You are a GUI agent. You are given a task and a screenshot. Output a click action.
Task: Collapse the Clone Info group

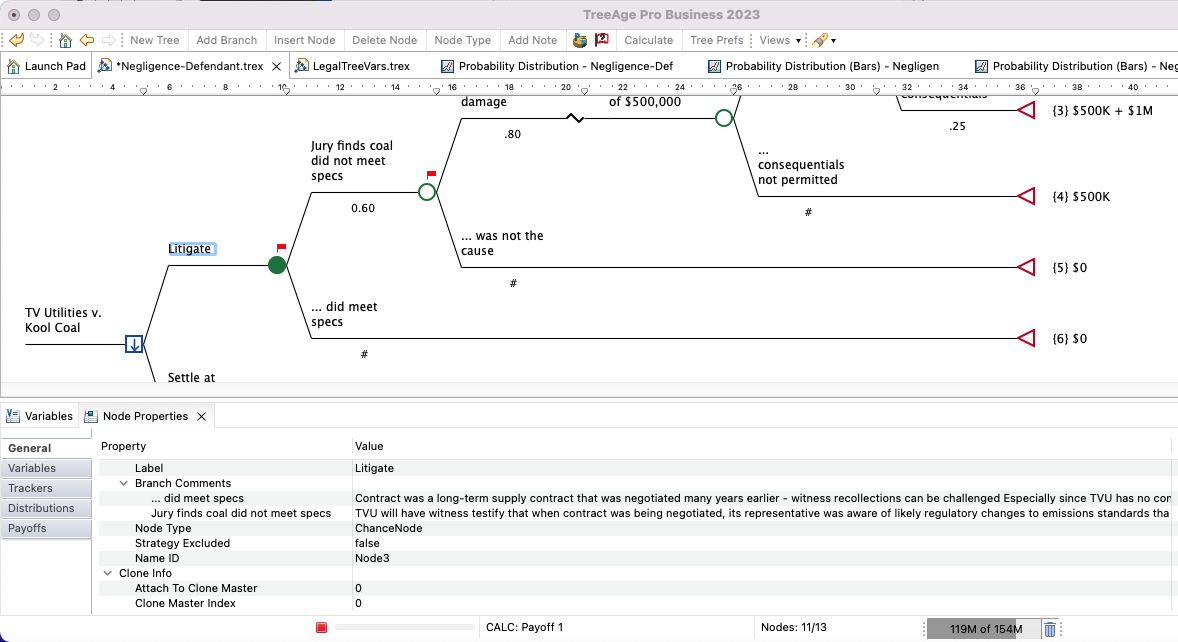[108, 573]
